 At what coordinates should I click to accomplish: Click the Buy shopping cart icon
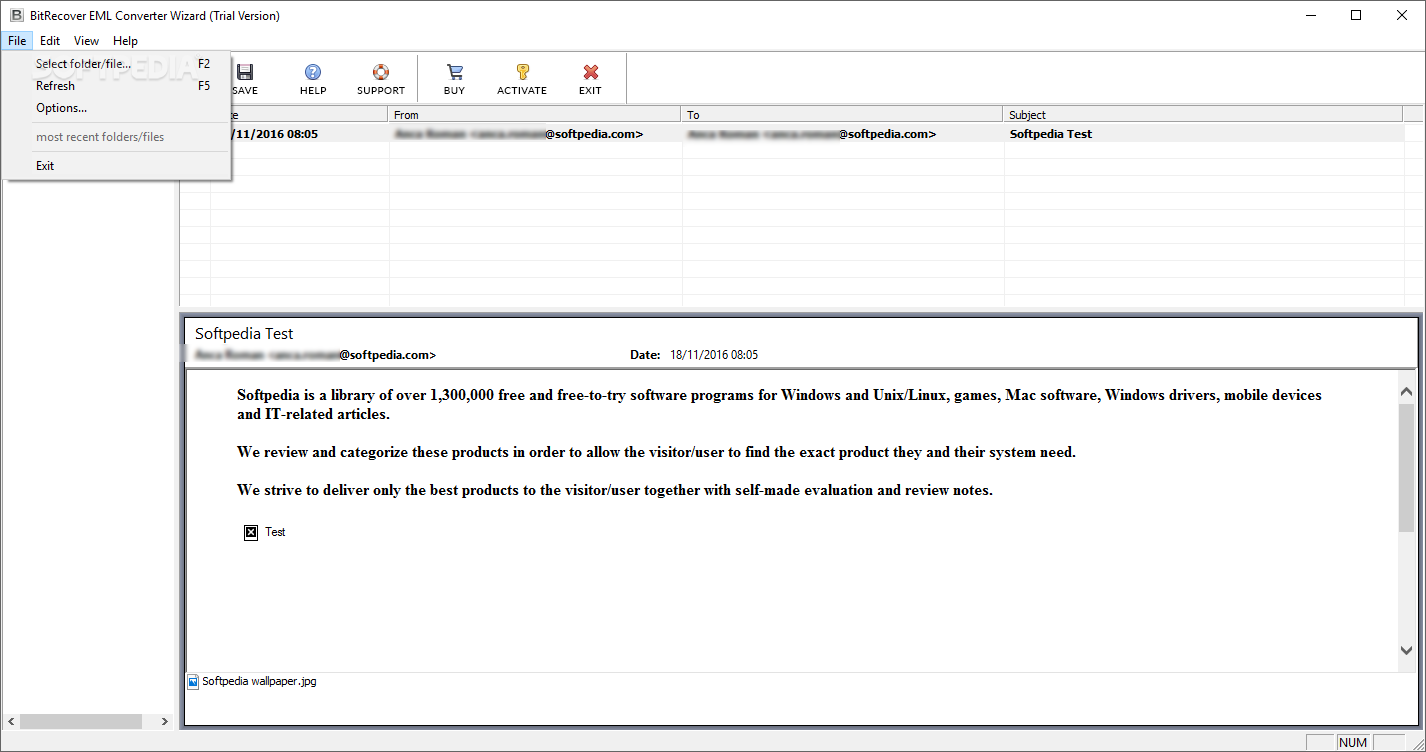tap(454, 72)
